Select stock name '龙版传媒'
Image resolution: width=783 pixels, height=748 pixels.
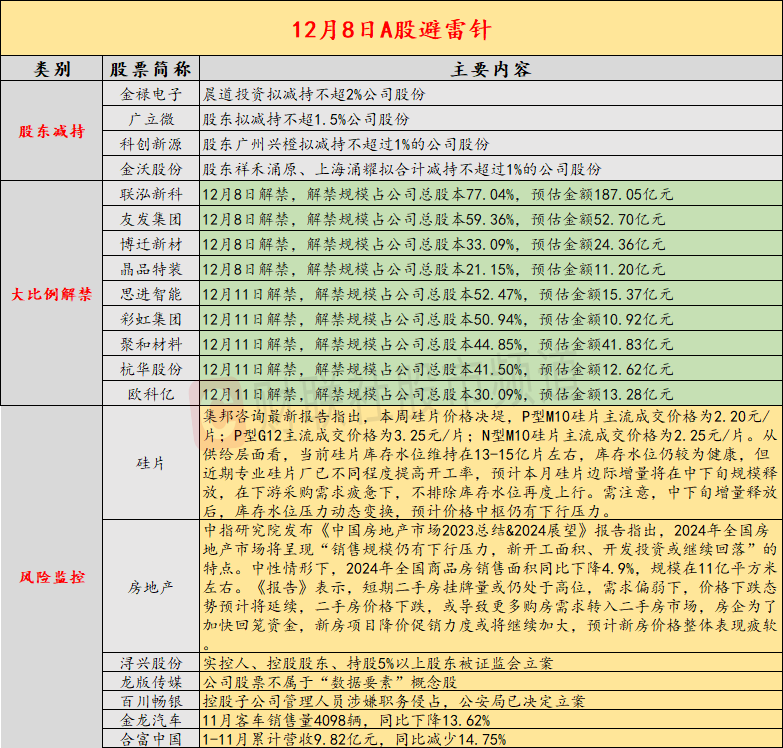151,682
